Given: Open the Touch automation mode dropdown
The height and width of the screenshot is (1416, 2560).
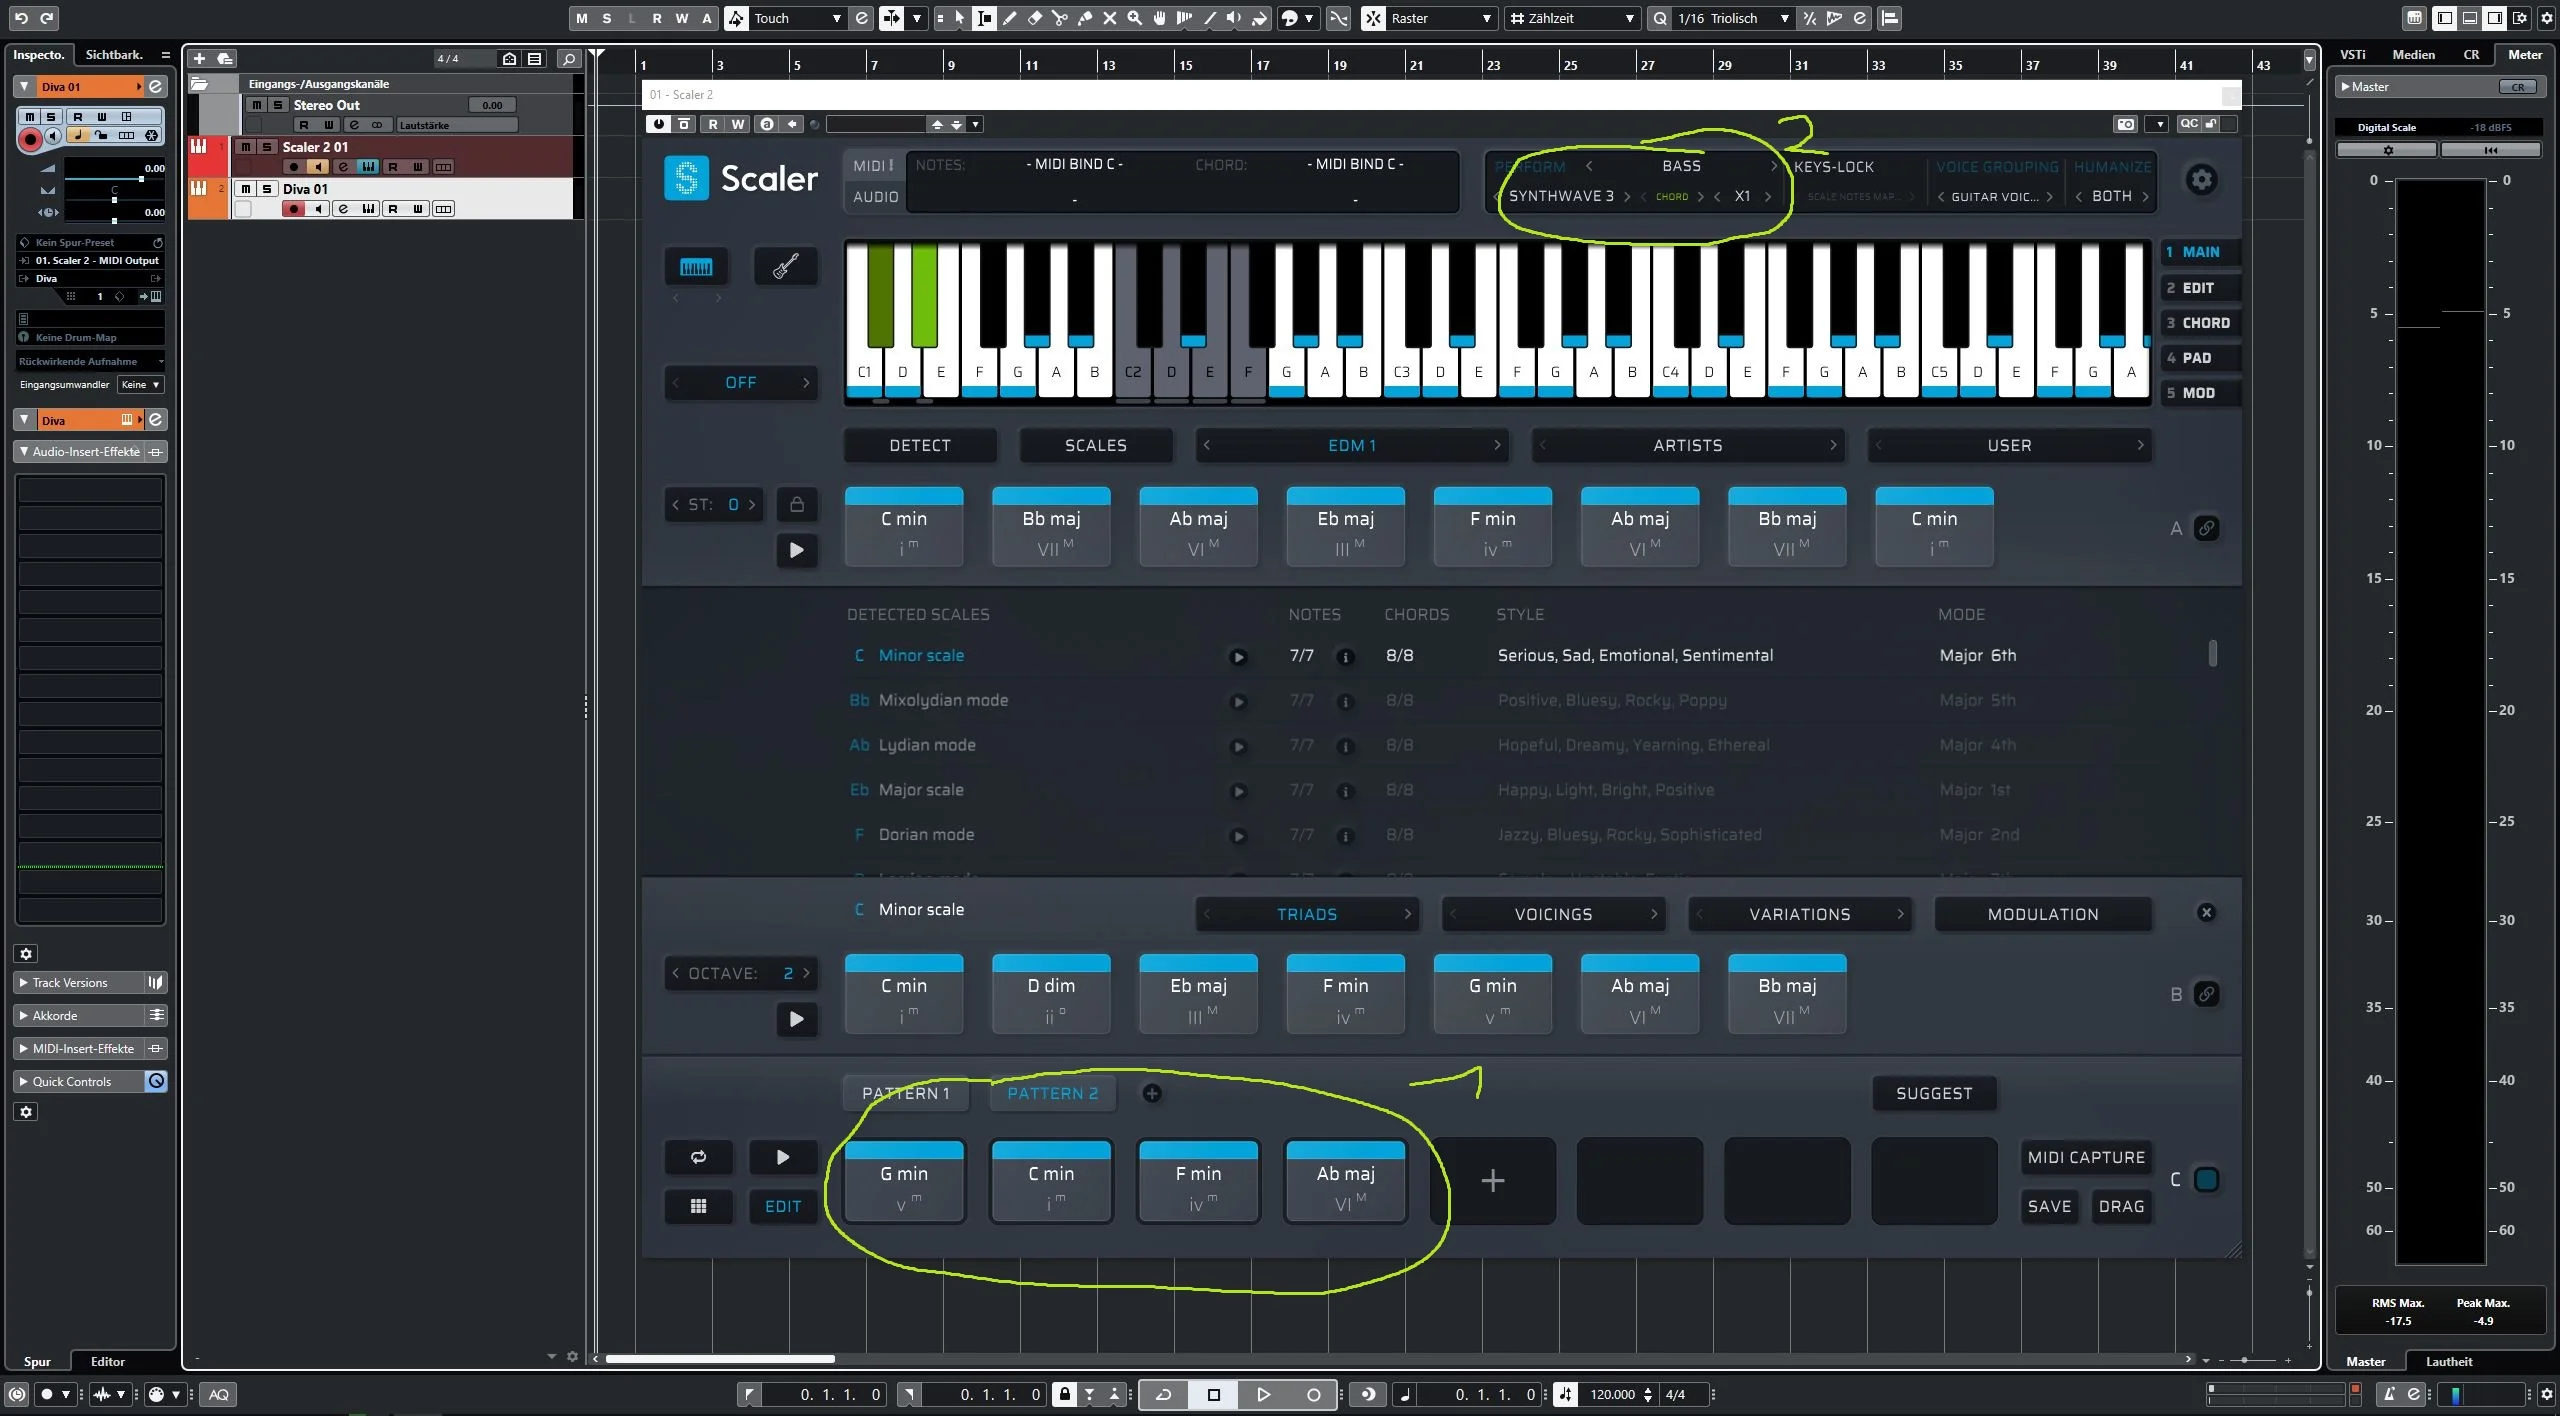Looking at the screenshot, I should coord(797,18).
